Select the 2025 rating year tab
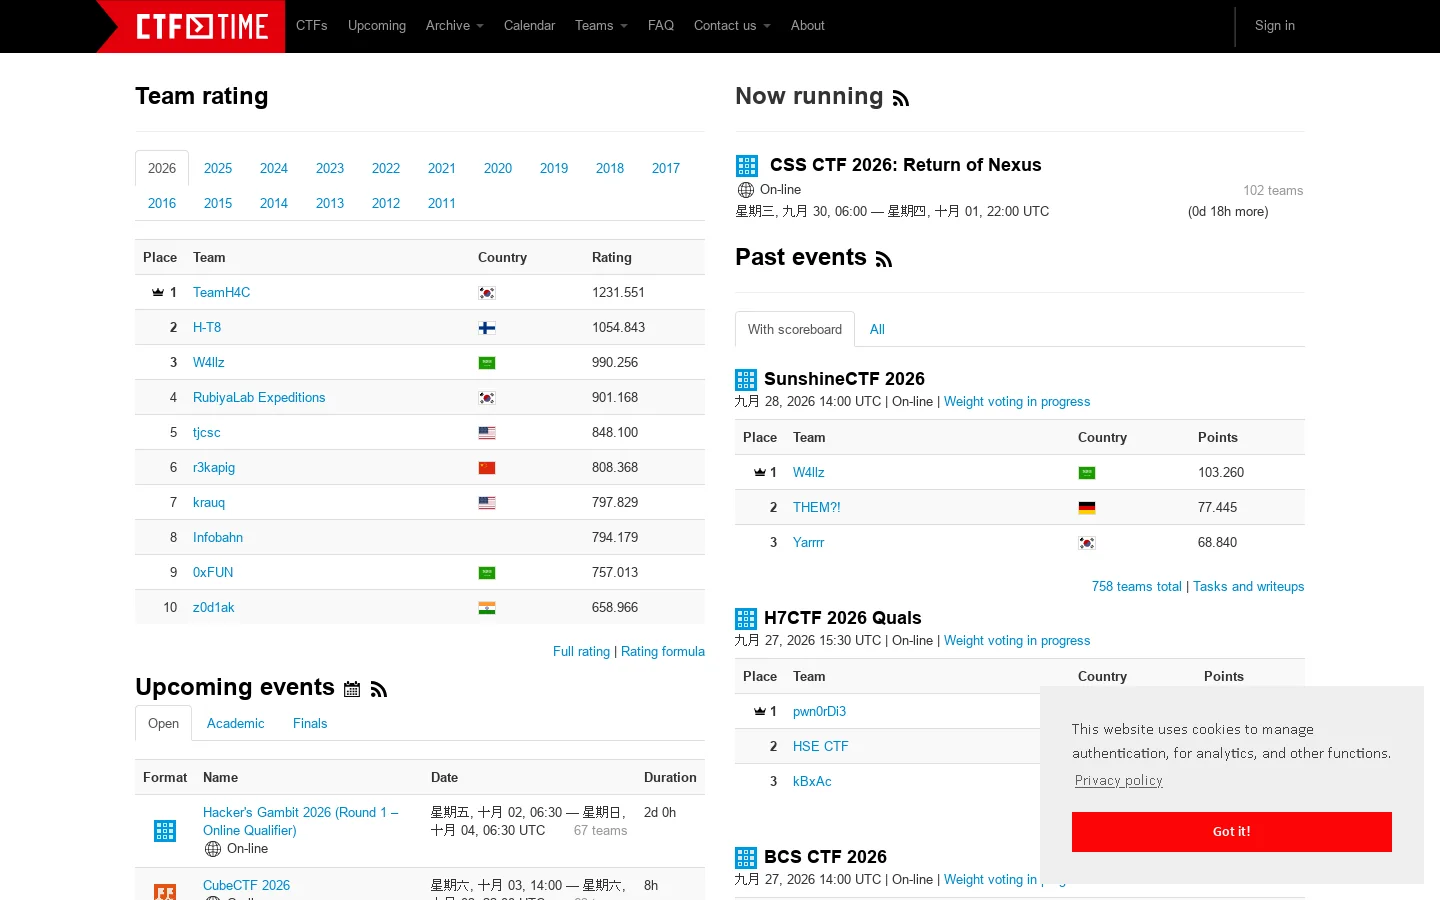 click(218, 168)
